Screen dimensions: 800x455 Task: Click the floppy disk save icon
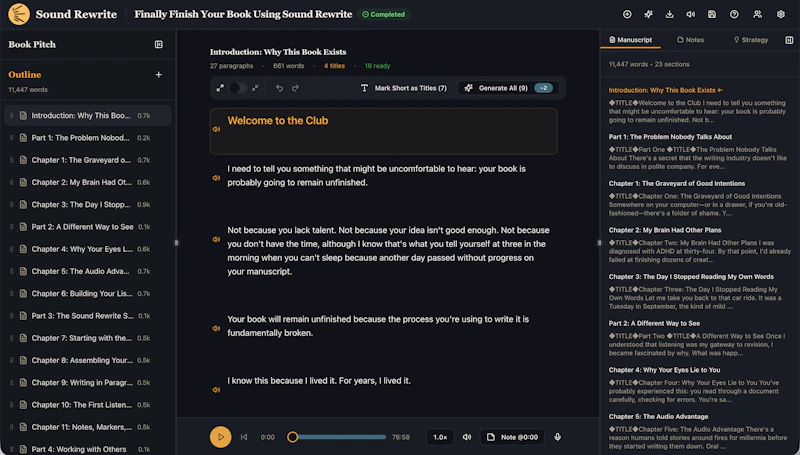712,14
